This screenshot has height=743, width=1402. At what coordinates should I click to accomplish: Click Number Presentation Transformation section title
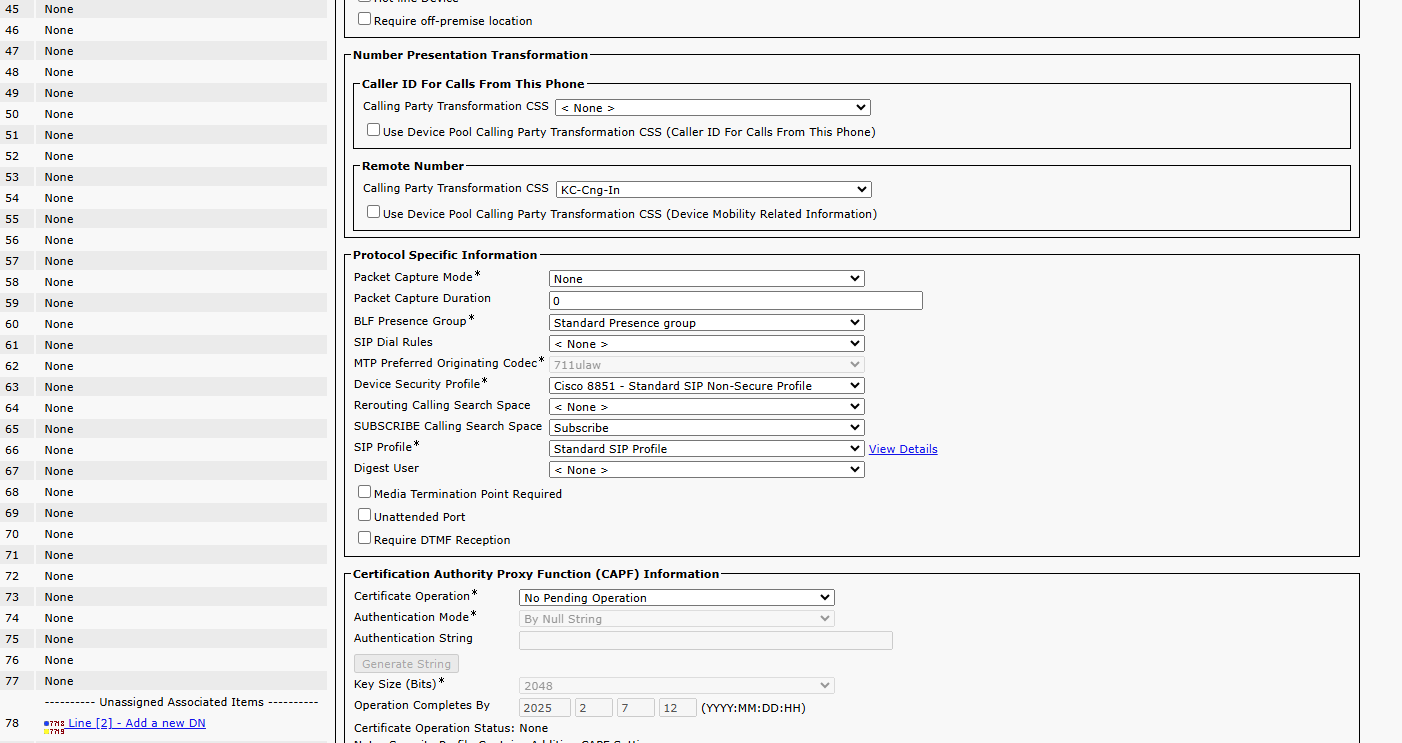471,55
